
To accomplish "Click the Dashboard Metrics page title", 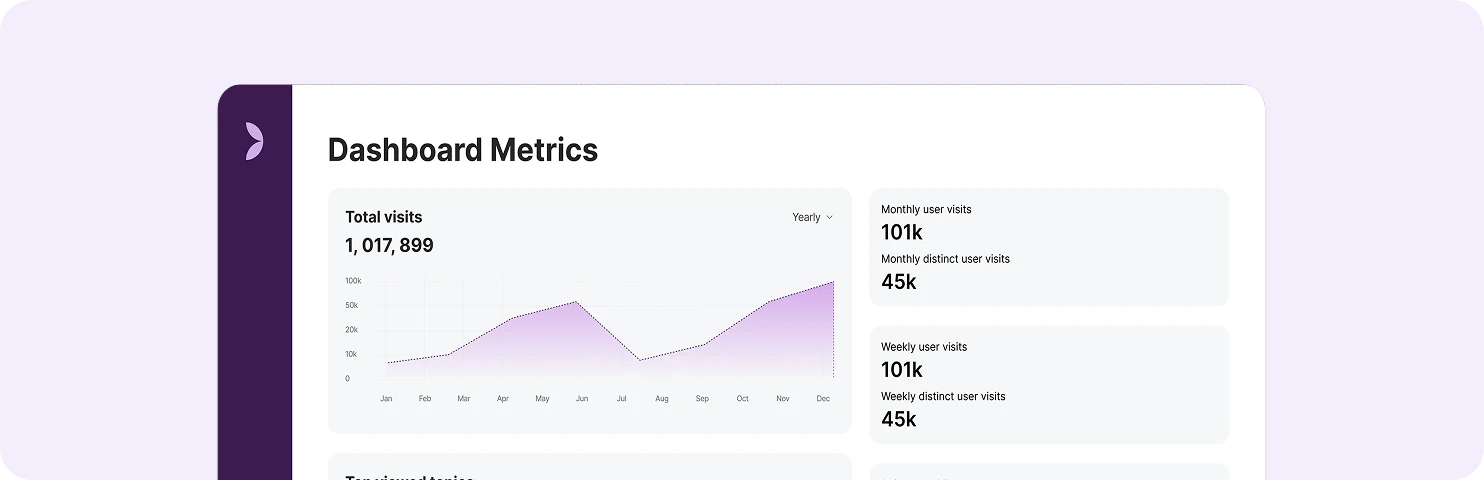I will 463,150.
